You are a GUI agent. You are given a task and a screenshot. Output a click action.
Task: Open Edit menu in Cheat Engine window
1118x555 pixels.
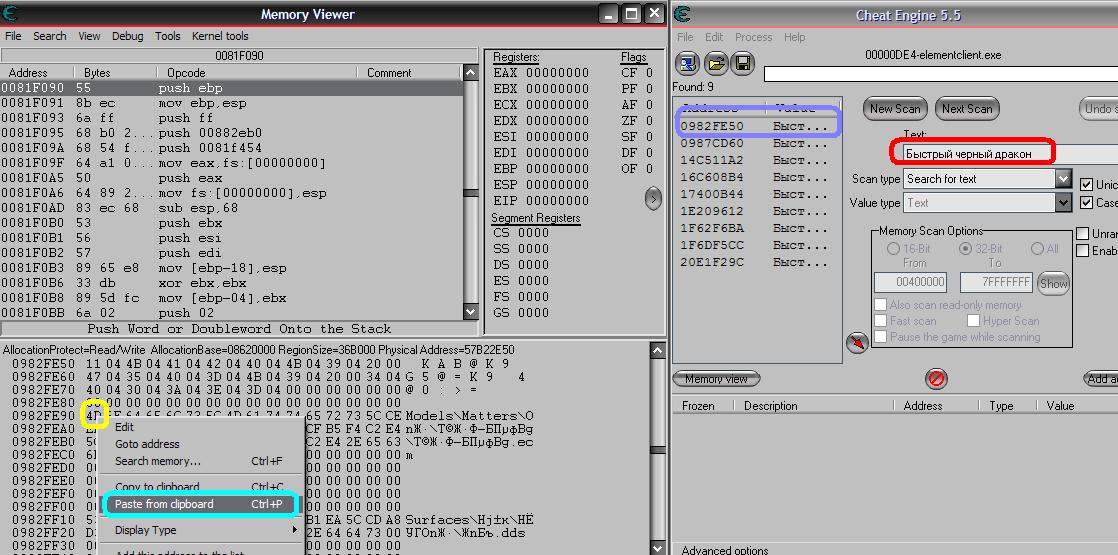coord(714,37)
